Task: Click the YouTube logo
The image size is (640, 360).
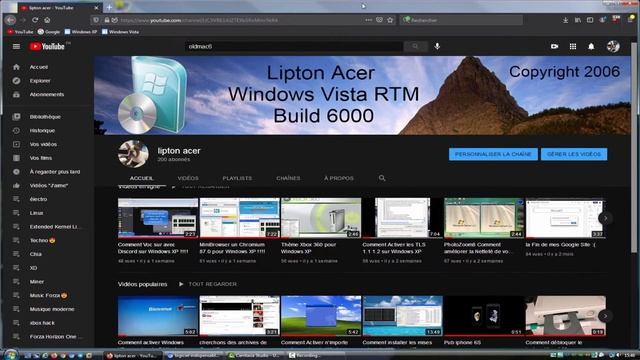Action: pyautogui.click(x=47, y=47)
